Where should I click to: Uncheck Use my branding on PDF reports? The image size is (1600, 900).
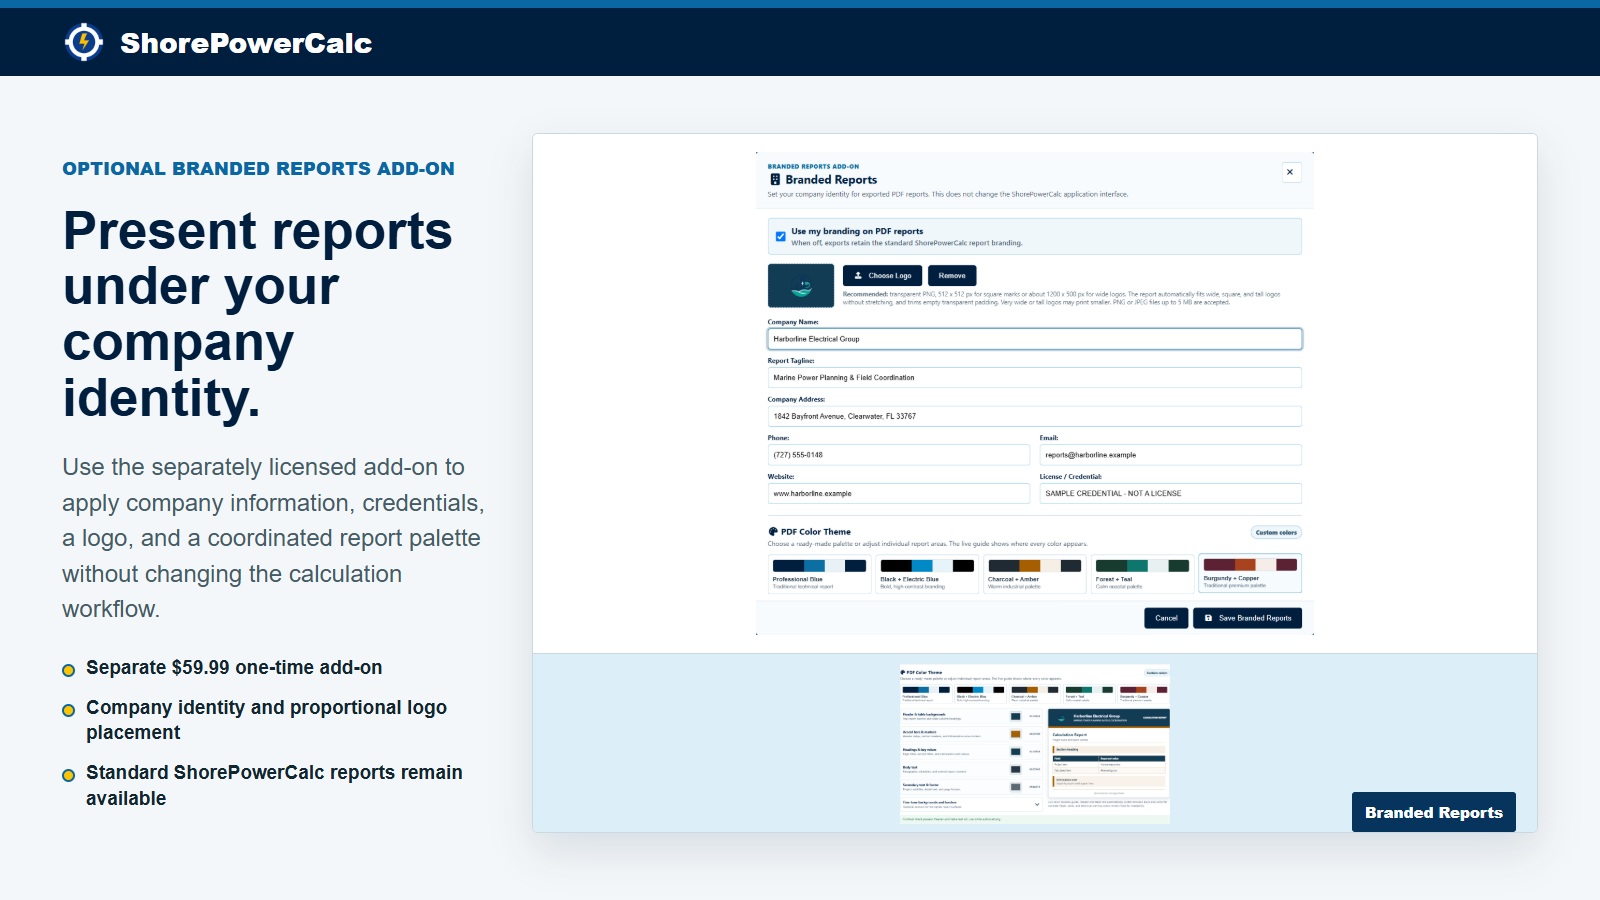781,237
